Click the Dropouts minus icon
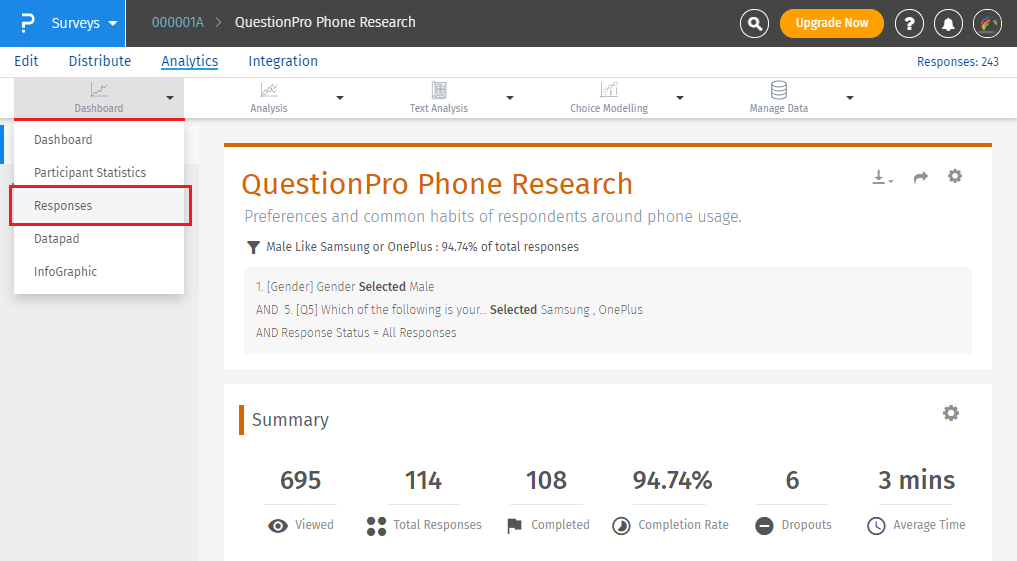This screenshot has width=1017, height=561. tap(765, 526)
